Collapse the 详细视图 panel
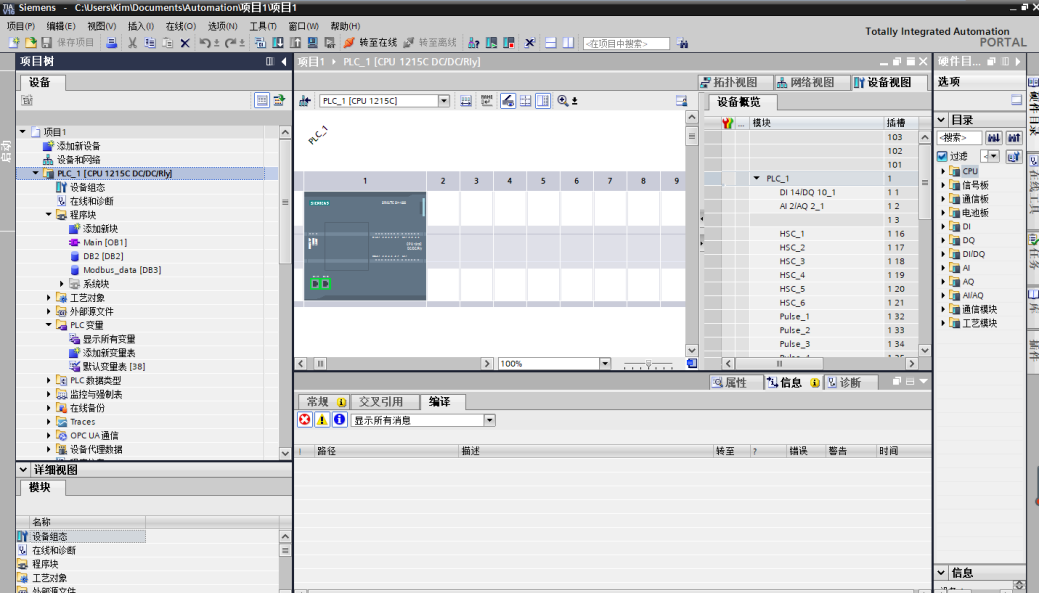This screenshot has width=1039, height=593. tap(23, 469)
